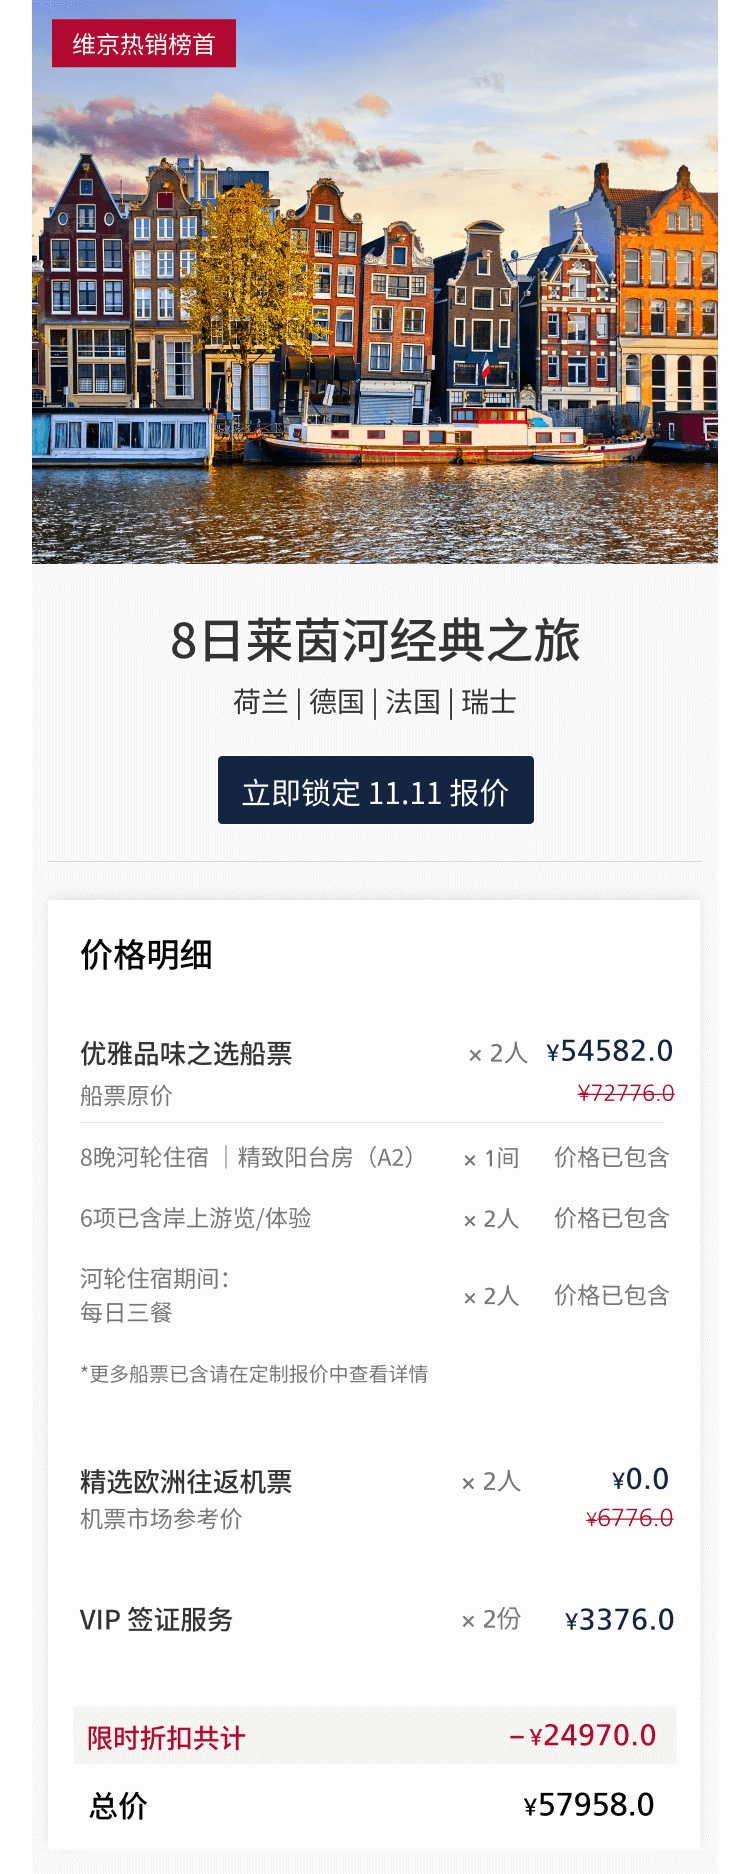This screenshot has width=750, height=1874.
Task: Open the 更多船票已含请在定制报价中查看详情 note
Action: 254,1374
